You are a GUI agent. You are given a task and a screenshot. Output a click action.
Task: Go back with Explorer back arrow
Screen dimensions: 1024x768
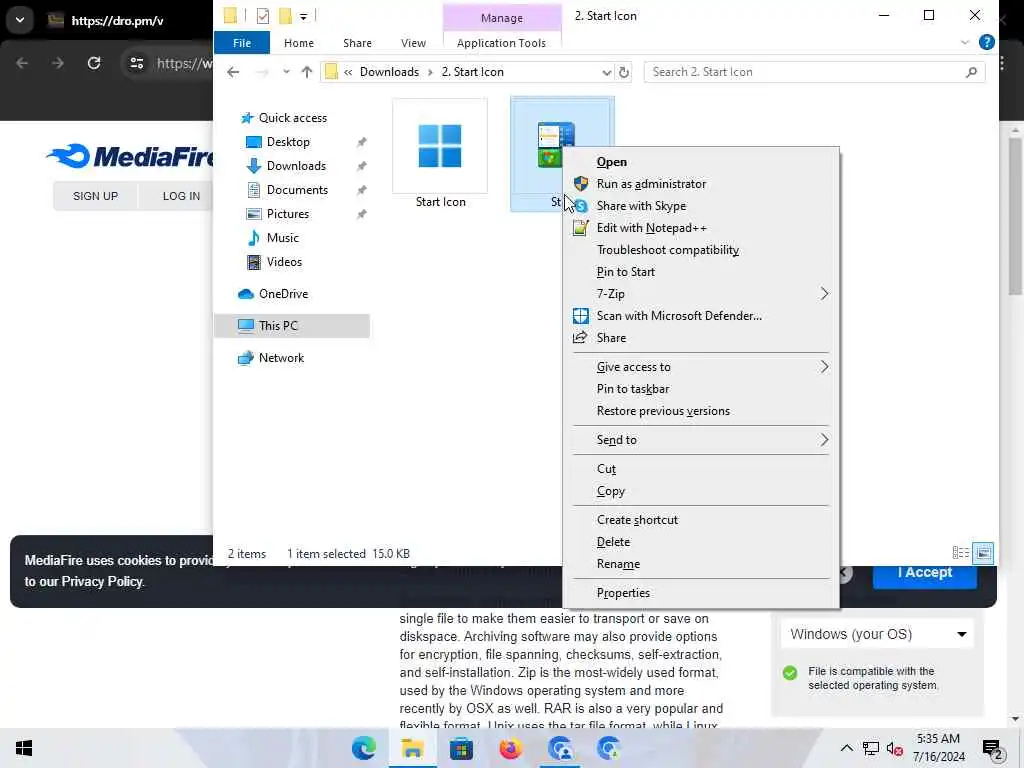[233, 72]
